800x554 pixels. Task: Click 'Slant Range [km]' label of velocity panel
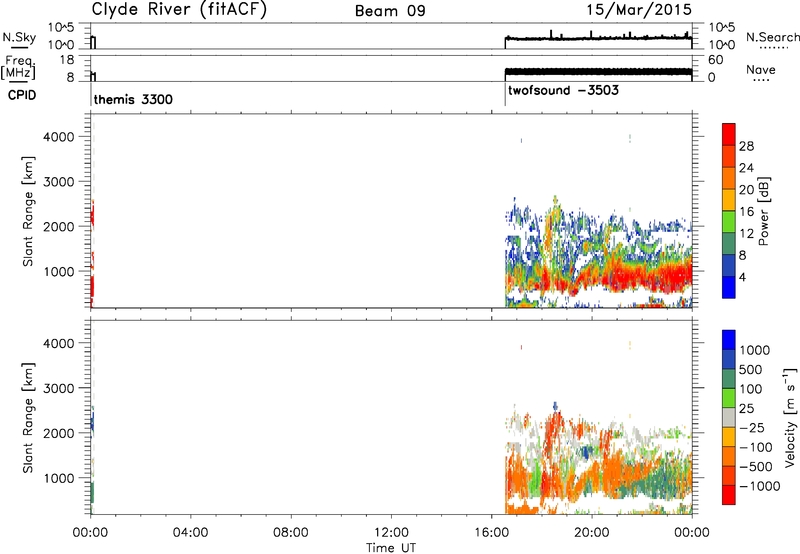(x=28, y=418)
